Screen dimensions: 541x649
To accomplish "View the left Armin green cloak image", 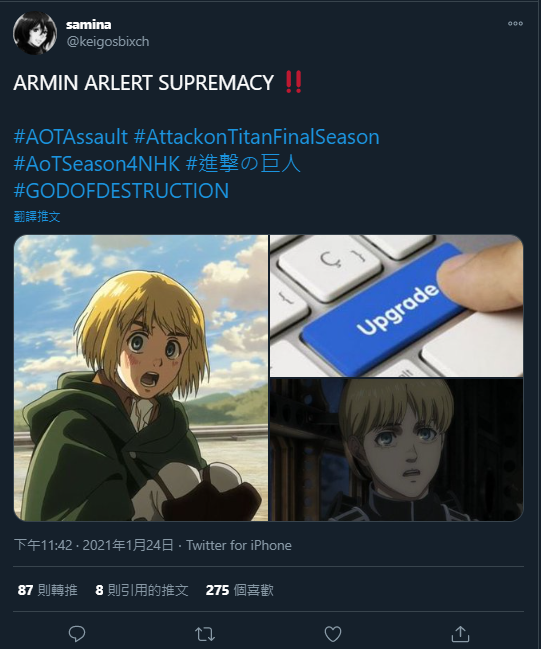I will (x=141, y=378).
